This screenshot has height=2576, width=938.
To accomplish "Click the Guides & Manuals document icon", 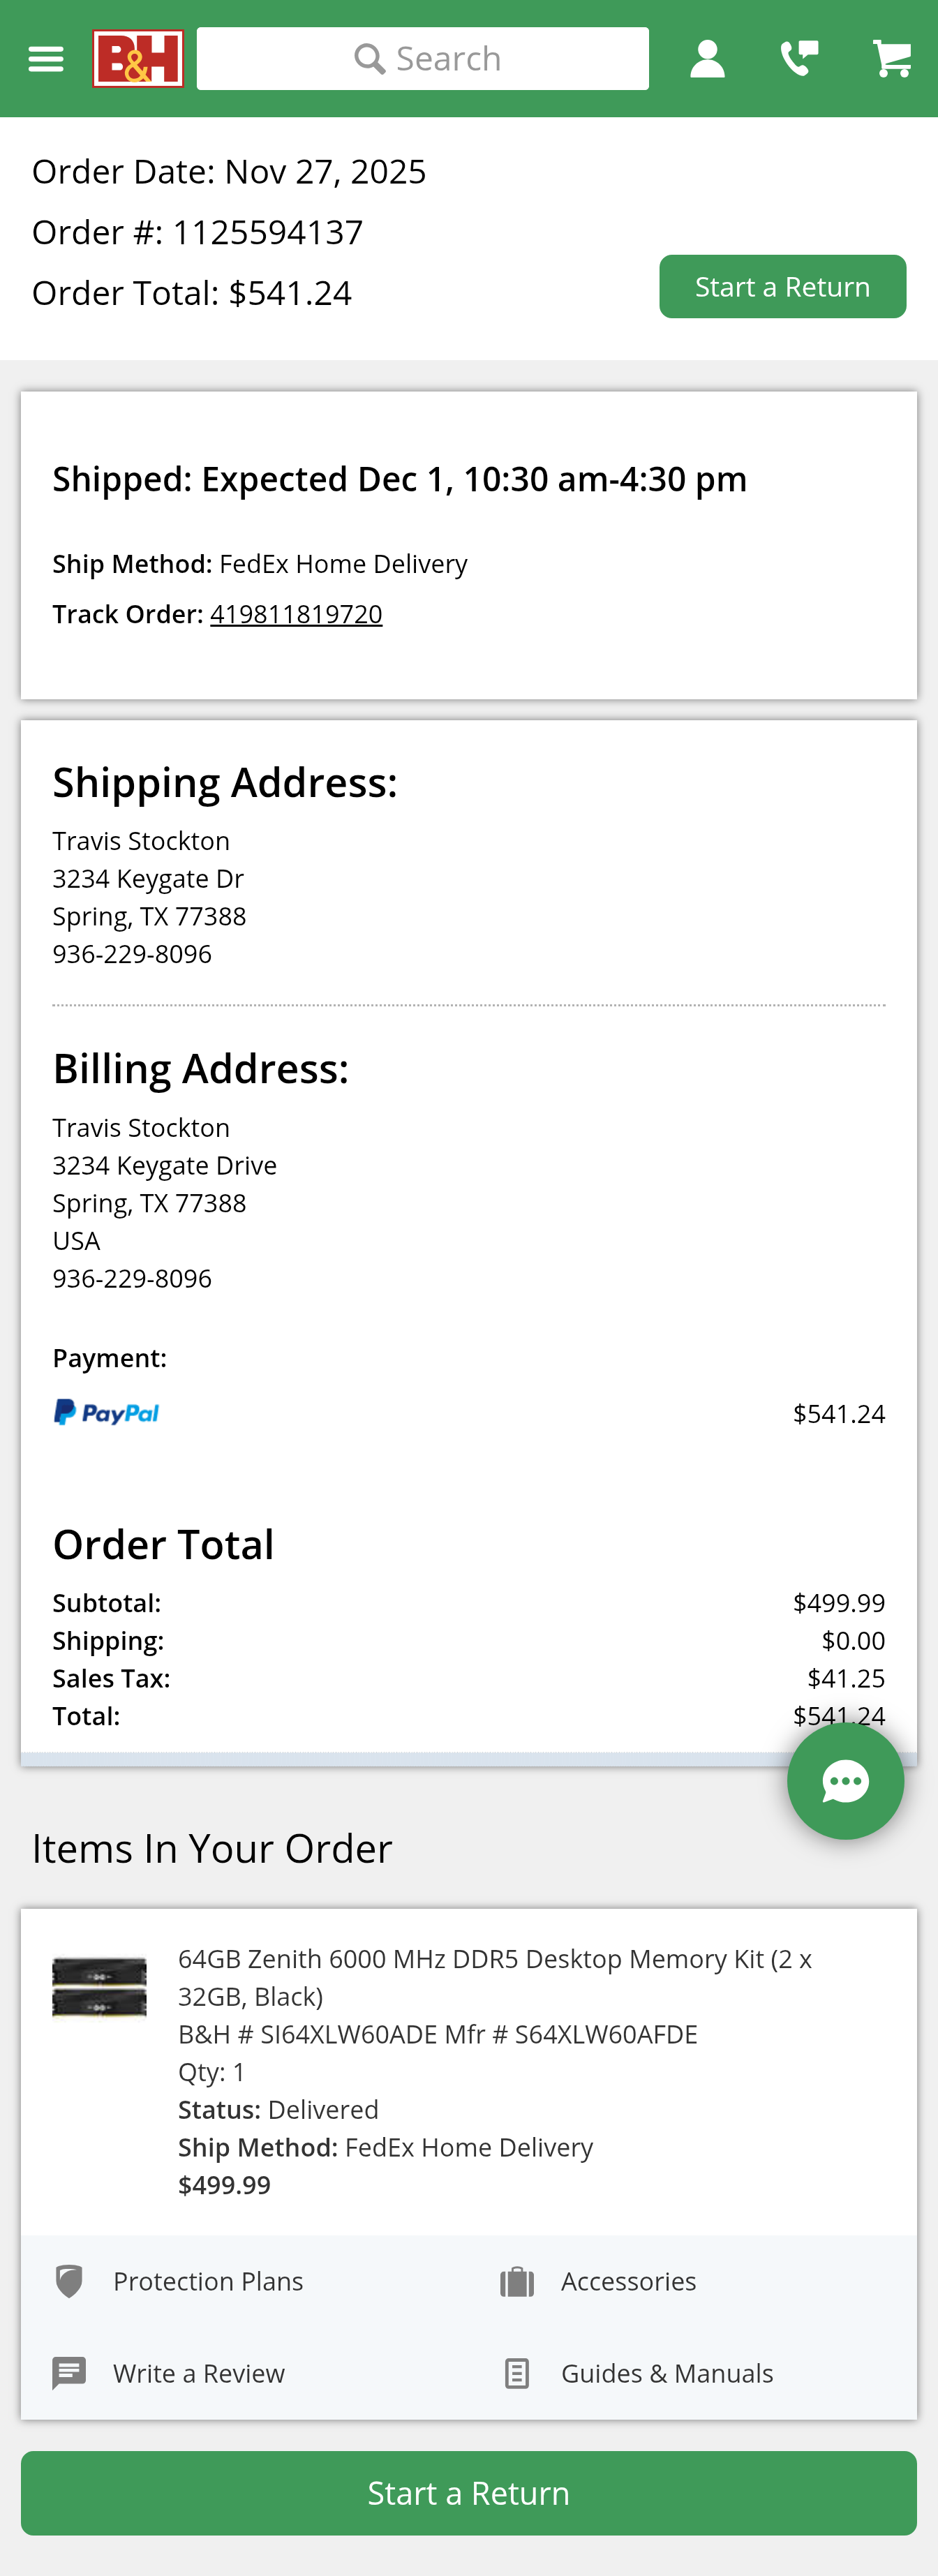I will tap(517, 2373).
